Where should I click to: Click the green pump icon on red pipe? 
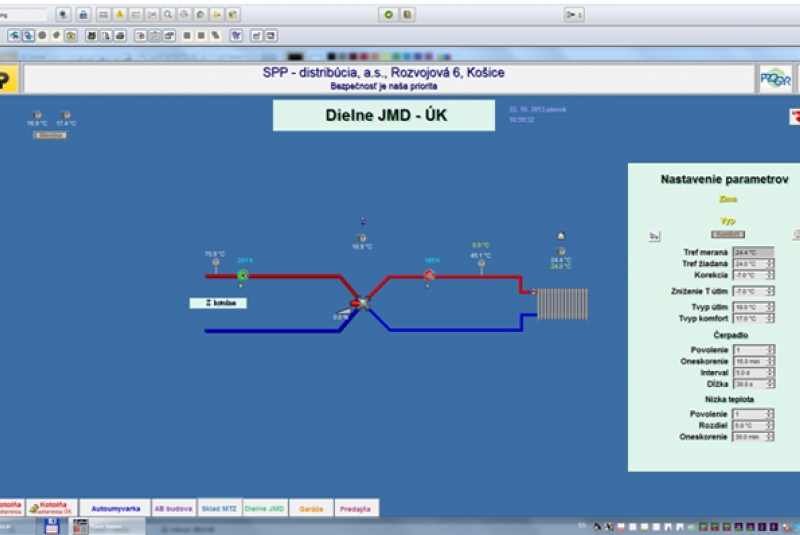pos(243,275)
